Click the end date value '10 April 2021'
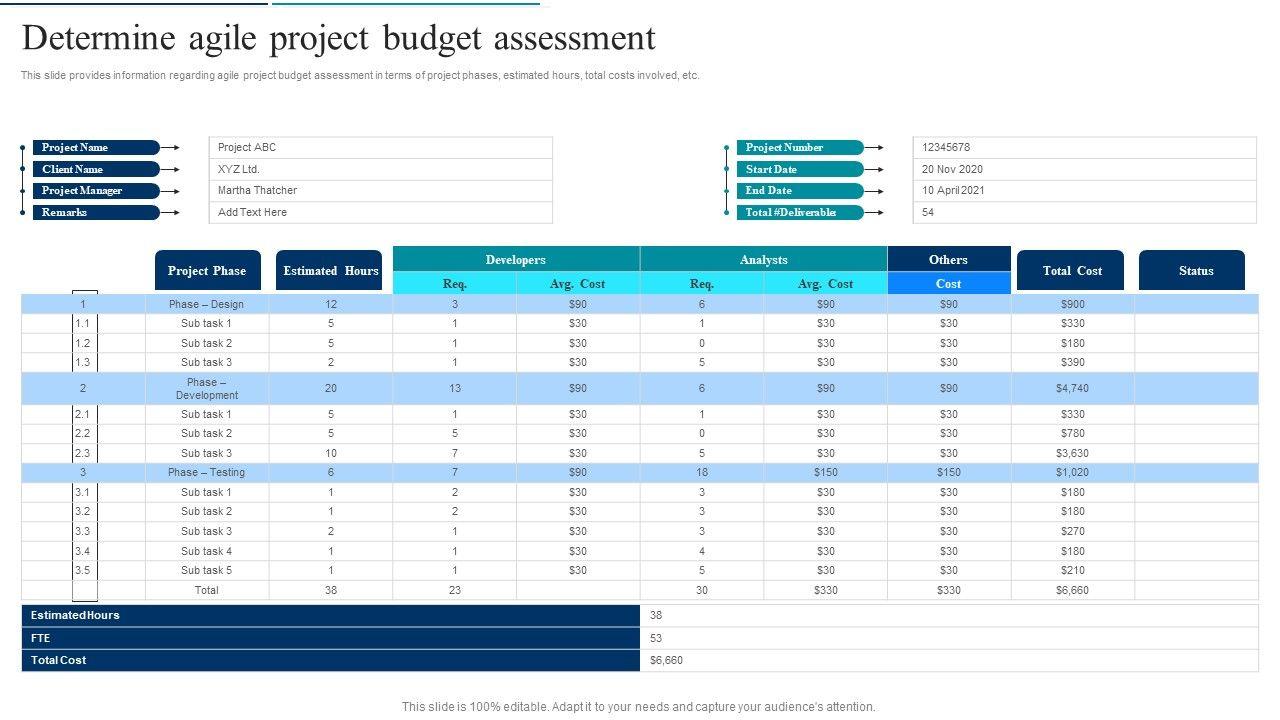Image resolution: width=1280 pixels, height=720 pixels. (x=1084, y=190)
